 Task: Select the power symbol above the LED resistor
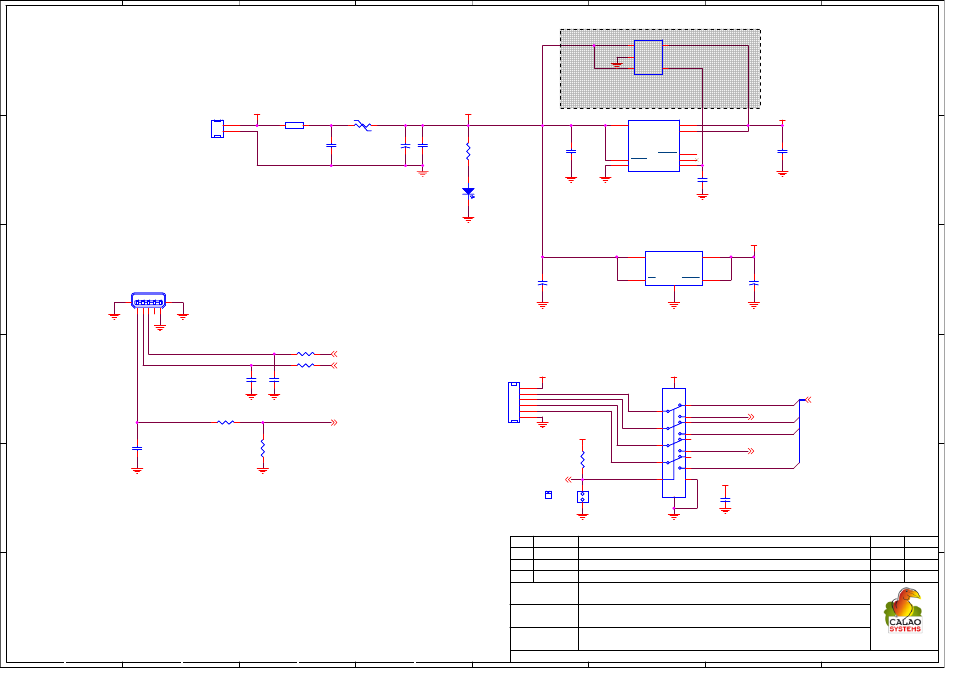[x=468, y=117]
